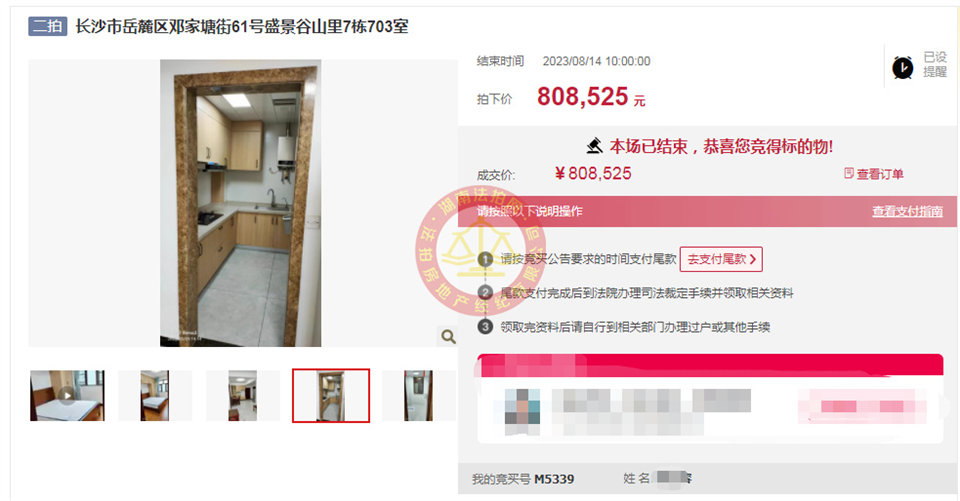960x501 pixels.
Task: Click the alarm clock reminder icon
Action: [902, 67]
